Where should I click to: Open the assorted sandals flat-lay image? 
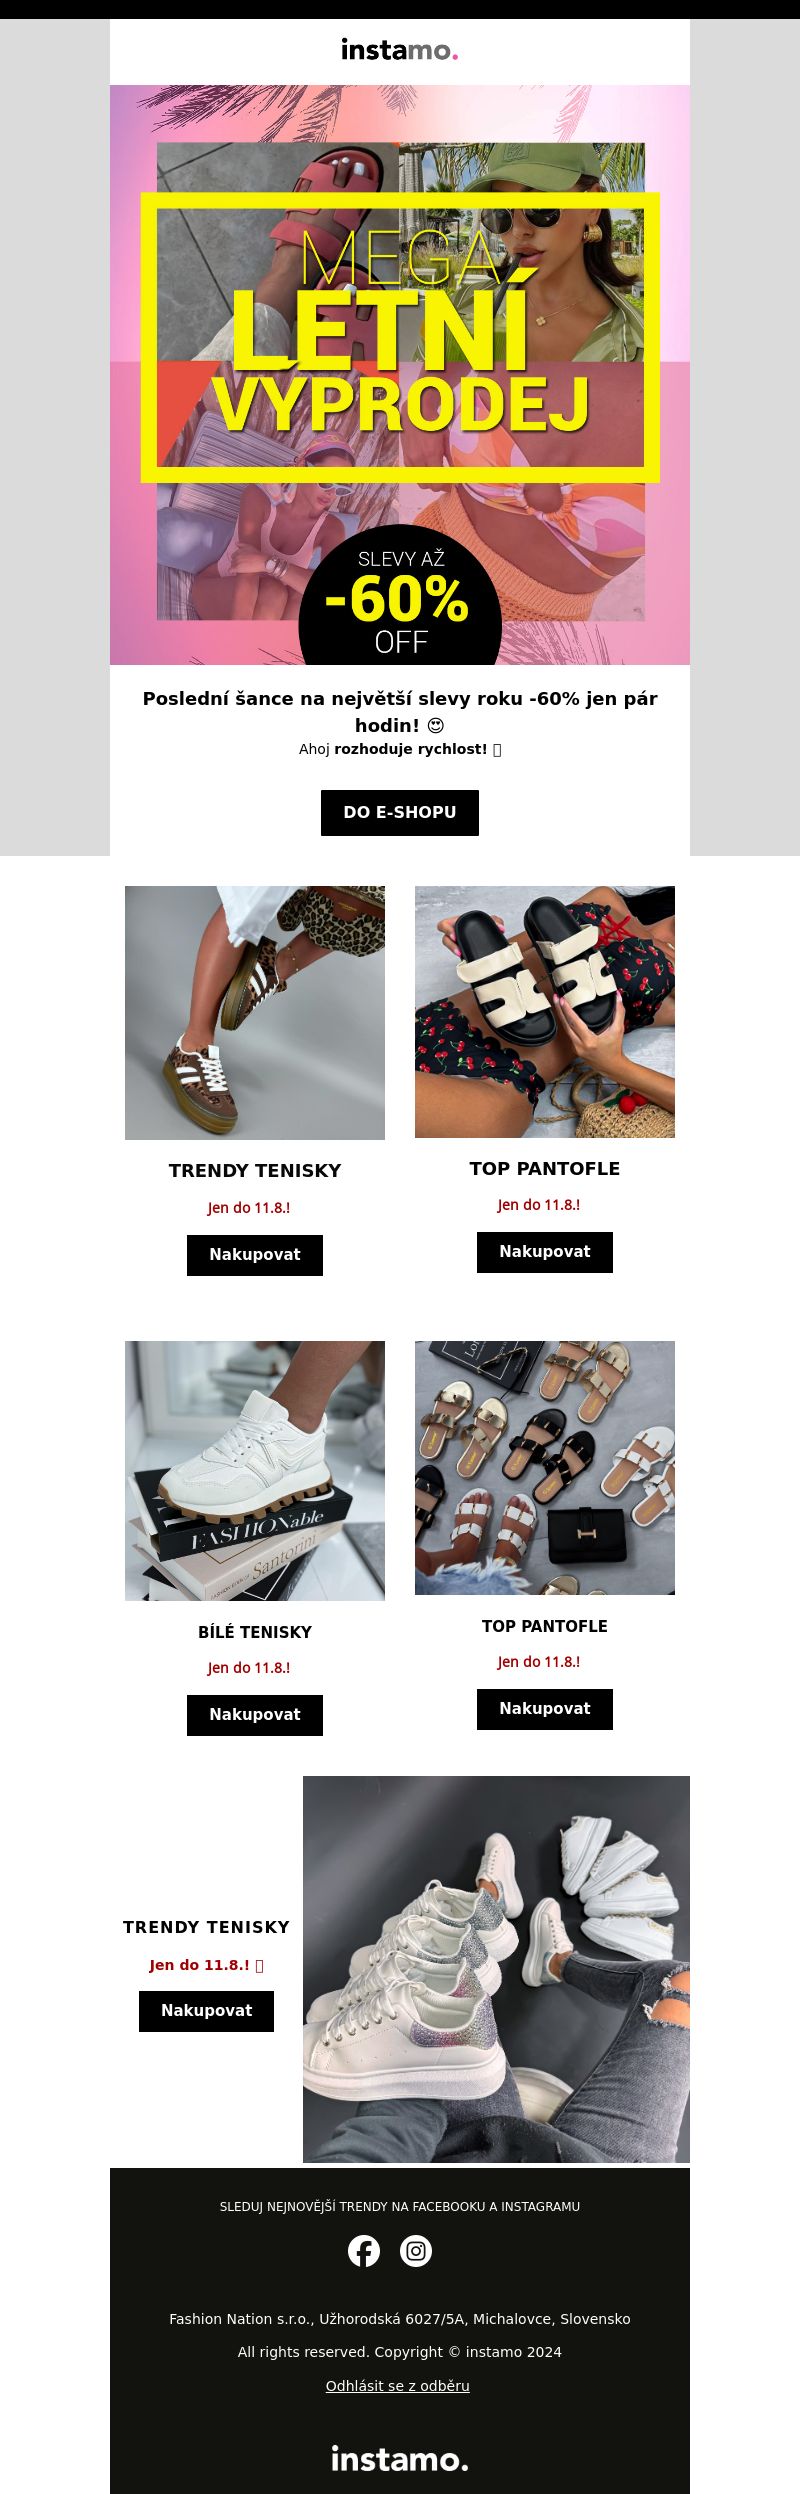coord(545,1468)
